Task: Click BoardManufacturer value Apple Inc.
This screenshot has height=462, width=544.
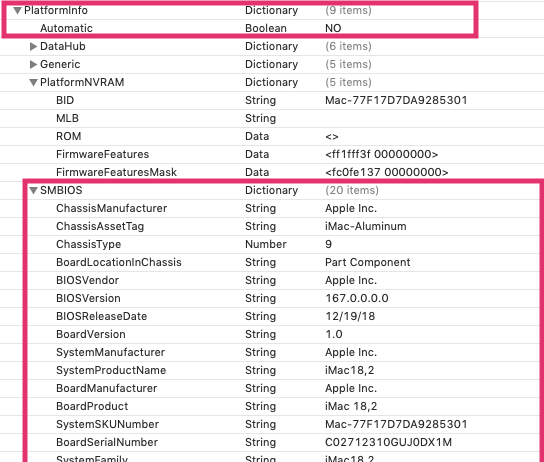Action: tap(351, 388)
